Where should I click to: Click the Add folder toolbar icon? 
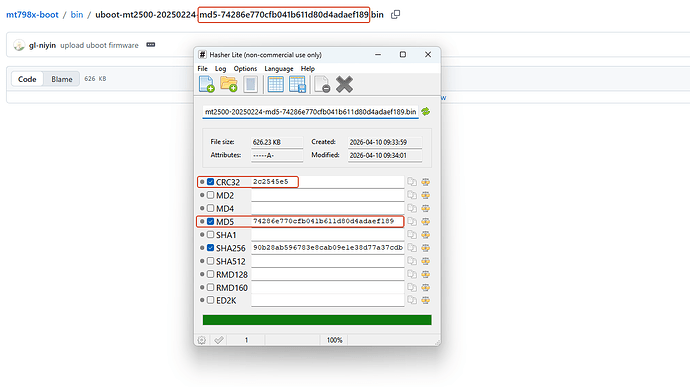[x=229, y=84]
